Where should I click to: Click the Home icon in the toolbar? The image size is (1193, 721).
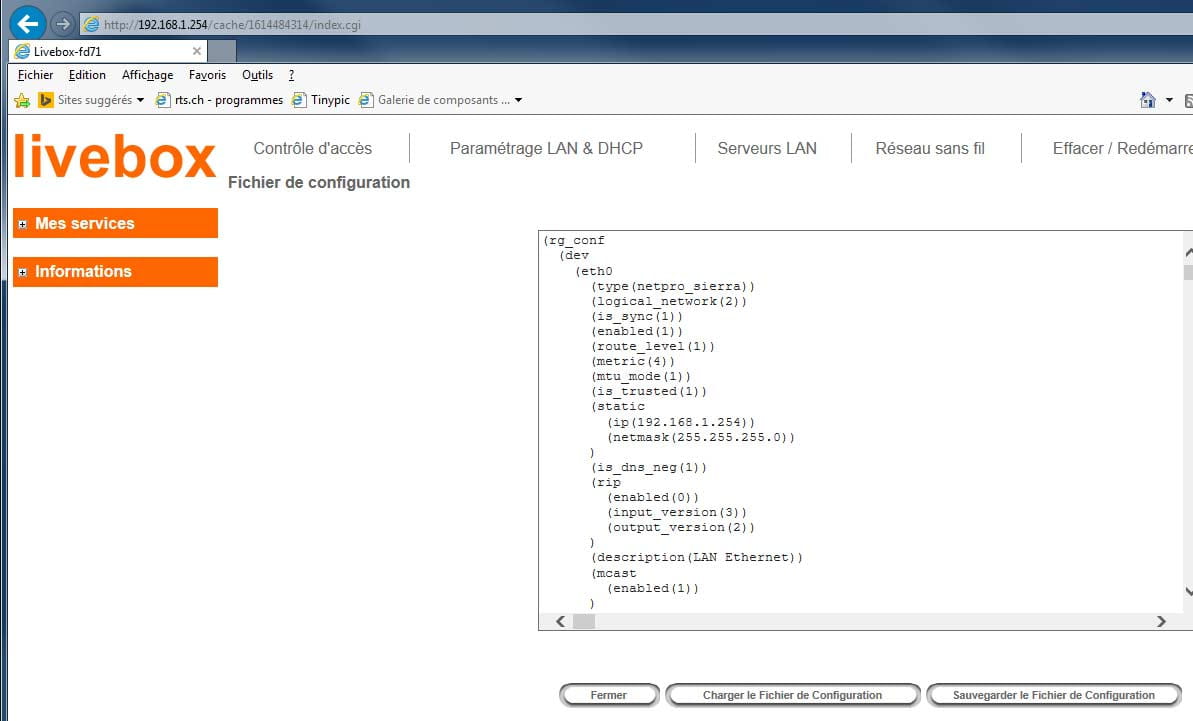tap(1147, 100)
